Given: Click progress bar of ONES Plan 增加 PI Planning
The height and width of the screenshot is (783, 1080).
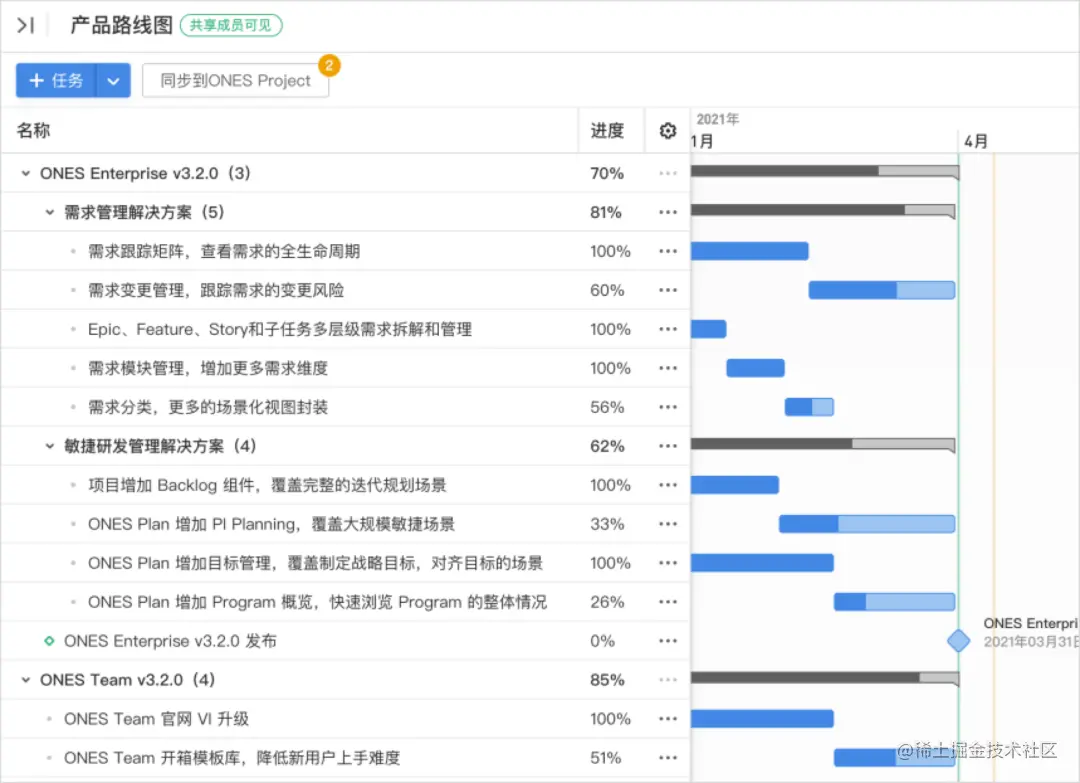Looking at the screenshot, I should pos(866,524).
